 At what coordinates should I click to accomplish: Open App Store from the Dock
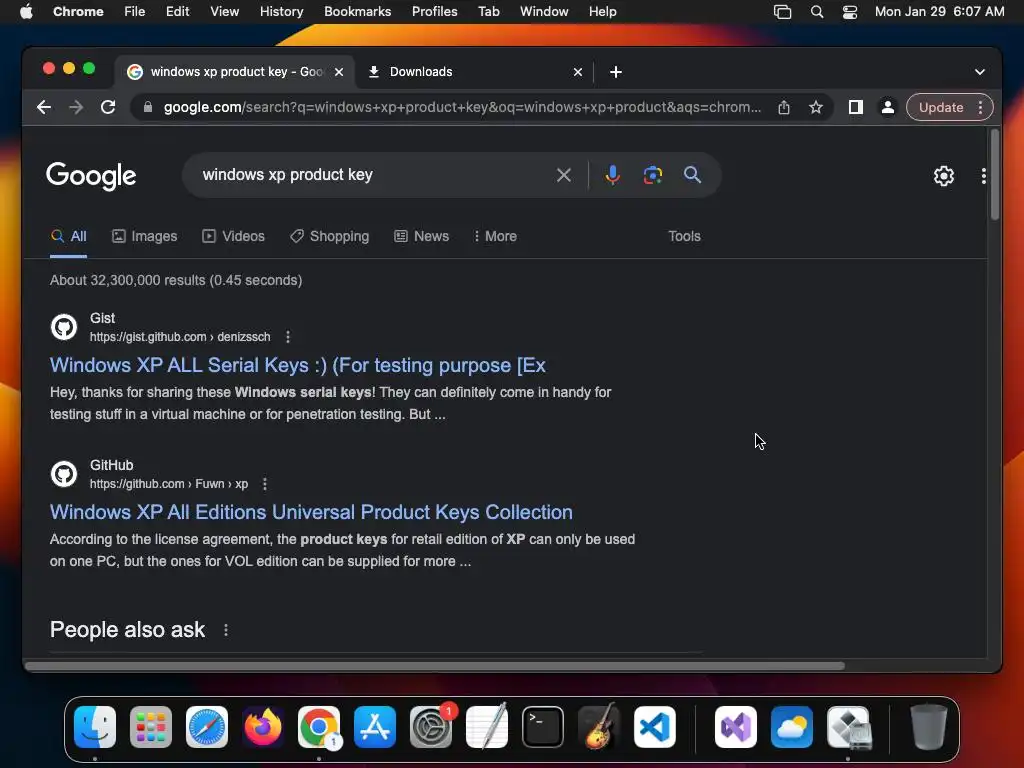[375, 727]
